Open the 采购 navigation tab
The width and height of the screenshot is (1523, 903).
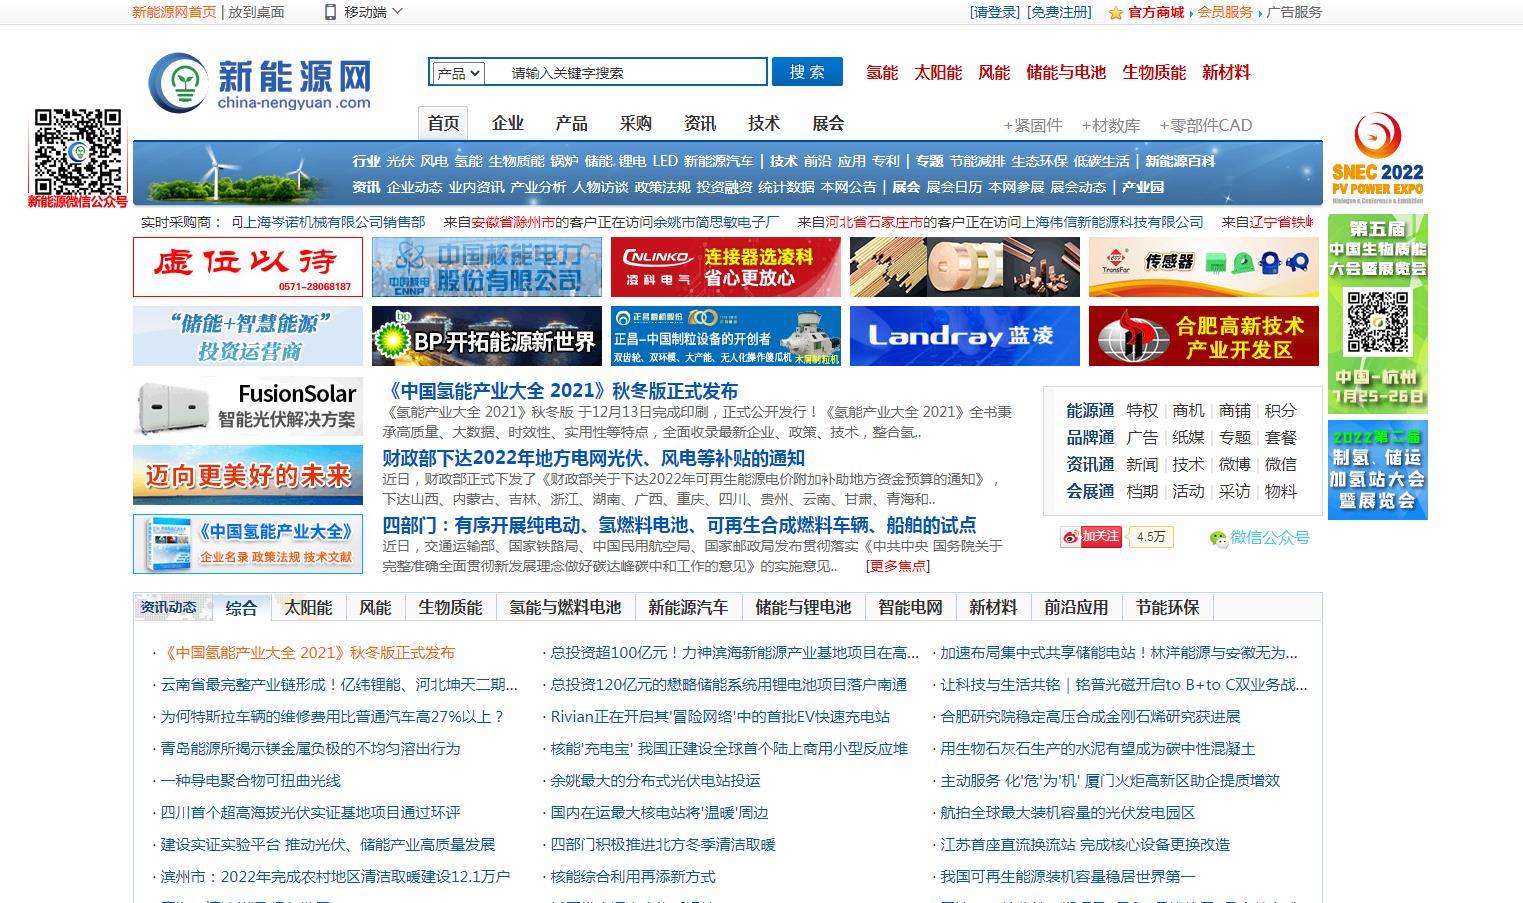636,123
